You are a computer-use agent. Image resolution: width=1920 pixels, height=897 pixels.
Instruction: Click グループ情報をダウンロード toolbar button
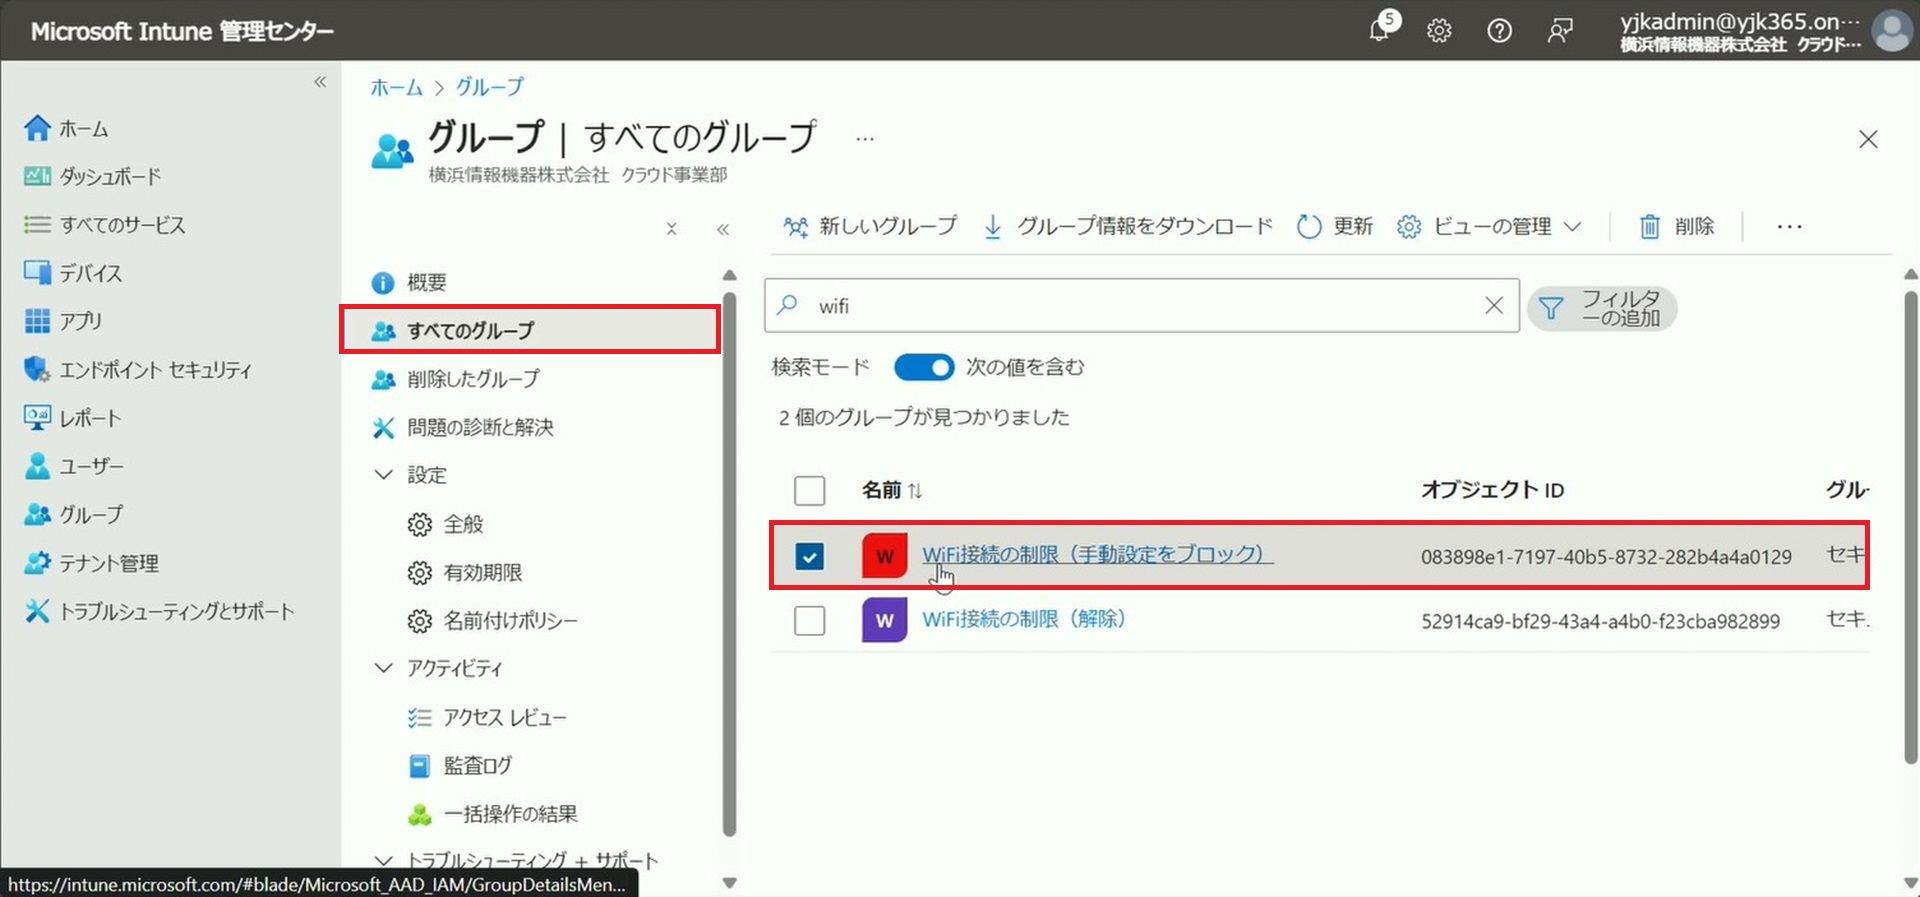[x=1128, y=226]
